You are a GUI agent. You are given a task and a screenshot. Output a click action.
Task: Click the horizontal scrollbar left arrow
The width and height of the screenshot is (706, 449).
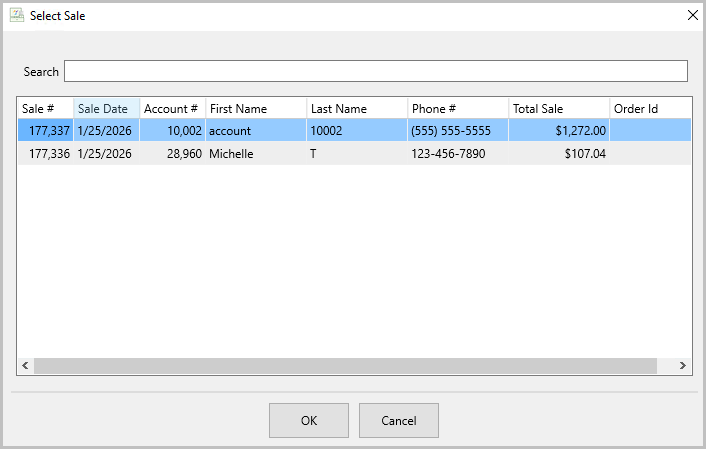pyautogui.click(x=25, y=365)
